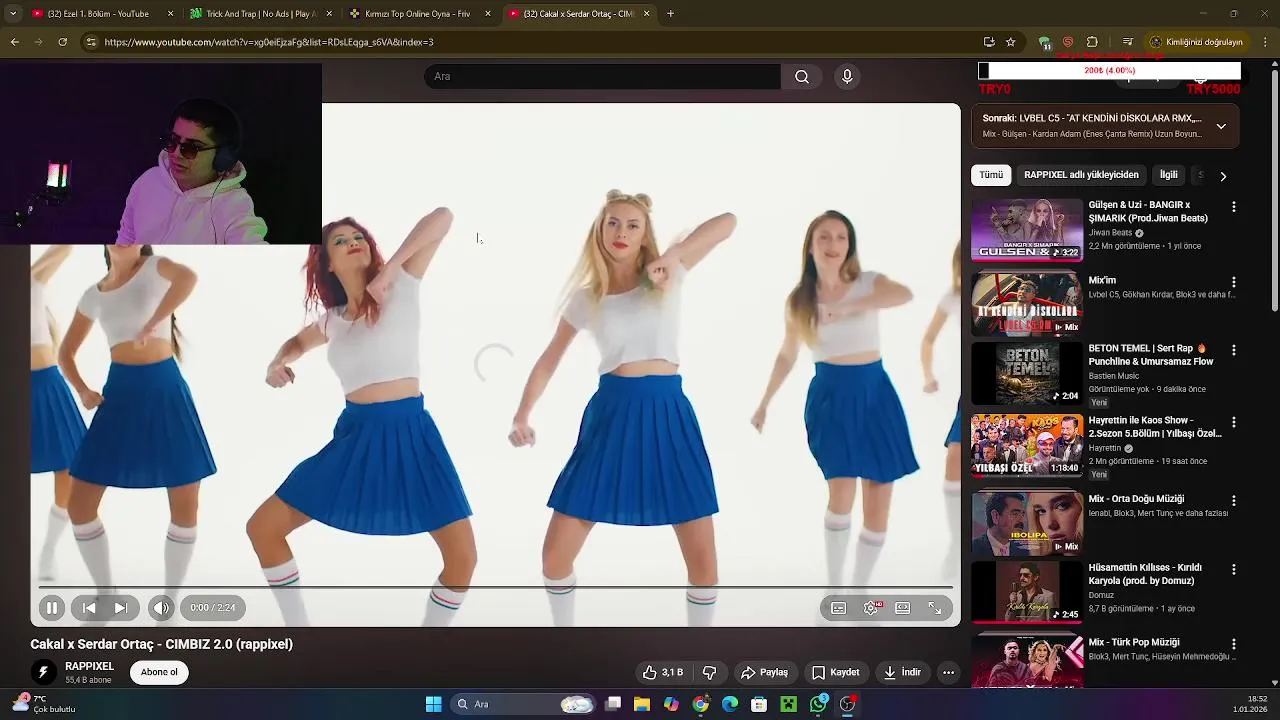The width and height of the screenshot is (1280, 720).
Task: Dislike the video
Action: point(709,672)
